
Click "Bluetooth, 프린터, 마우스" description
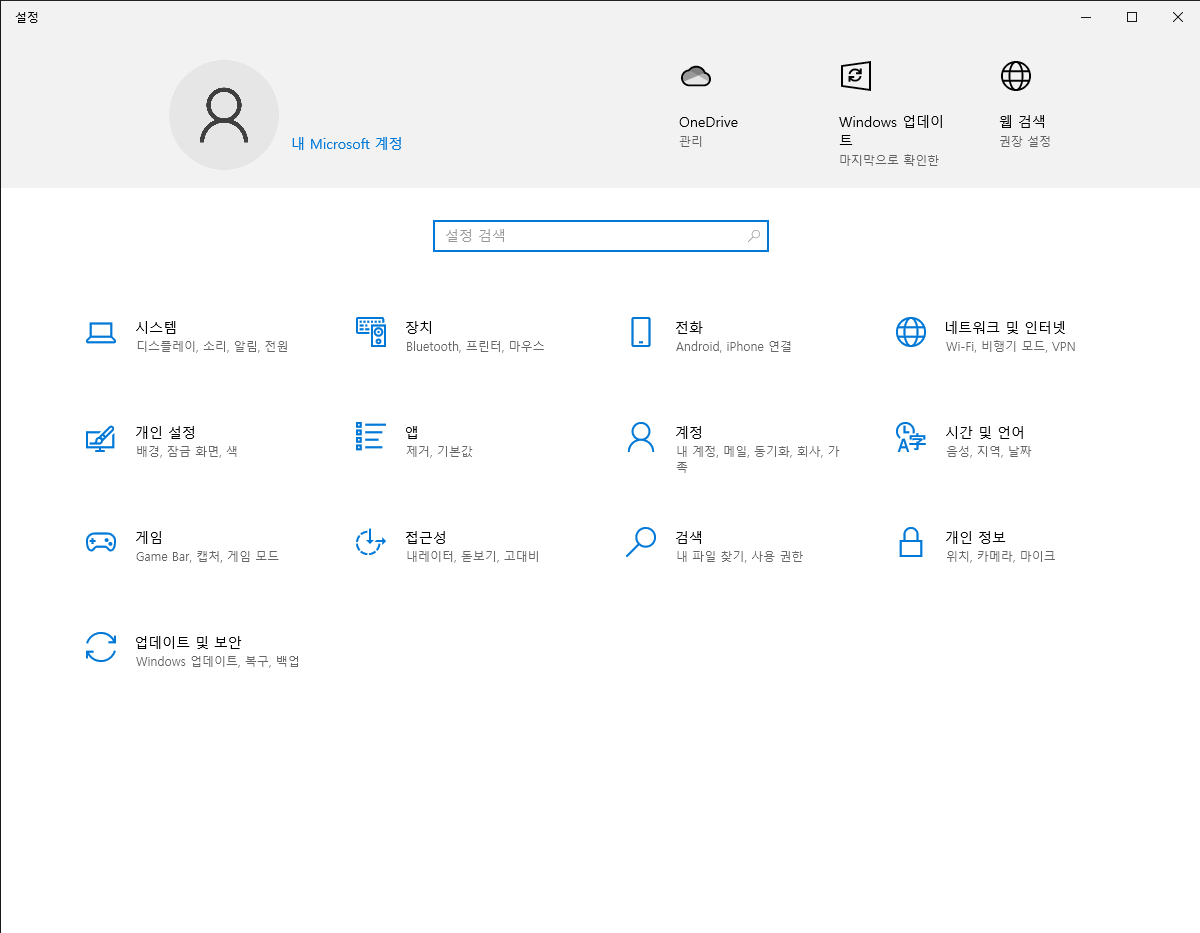coord(475,347)
